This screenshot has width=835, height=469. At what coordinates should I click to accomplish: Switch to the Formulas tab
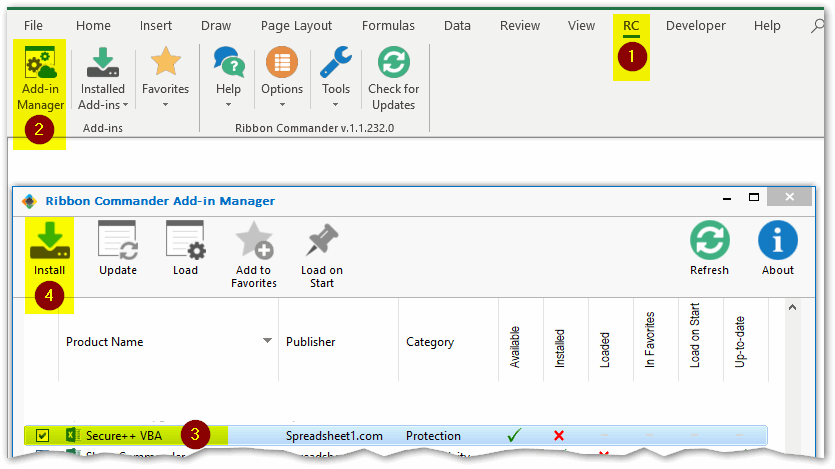[388, 26]
